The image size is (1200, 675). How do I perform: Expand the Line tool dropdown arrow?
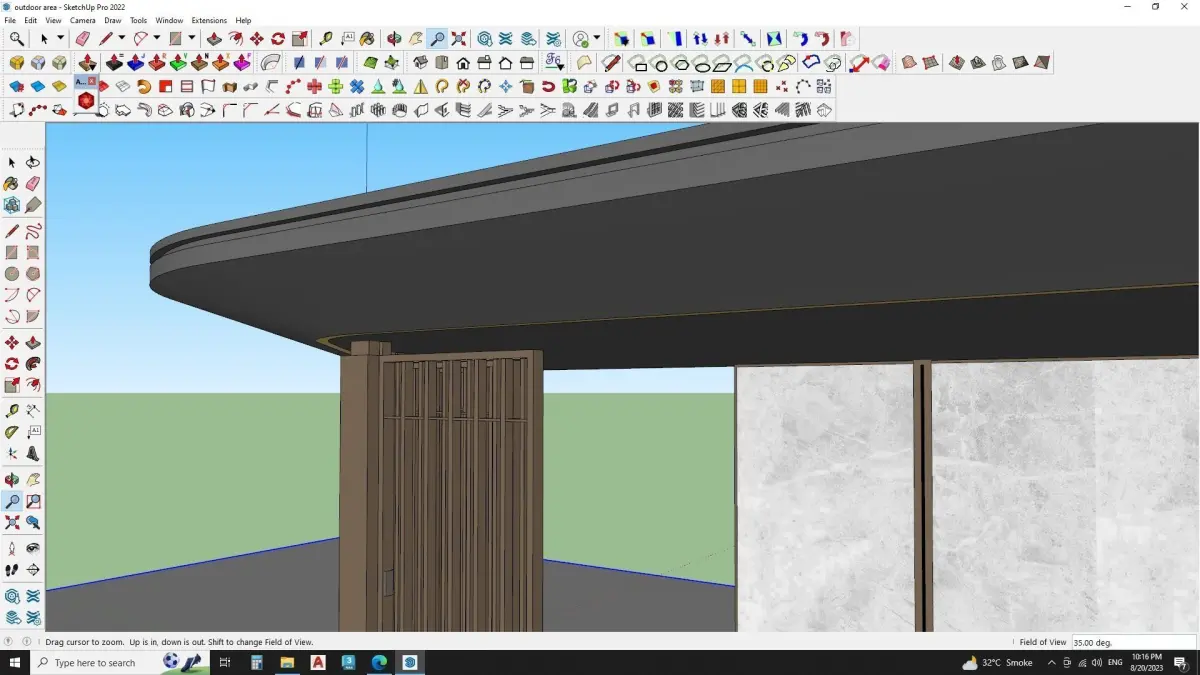pos(121,39)
